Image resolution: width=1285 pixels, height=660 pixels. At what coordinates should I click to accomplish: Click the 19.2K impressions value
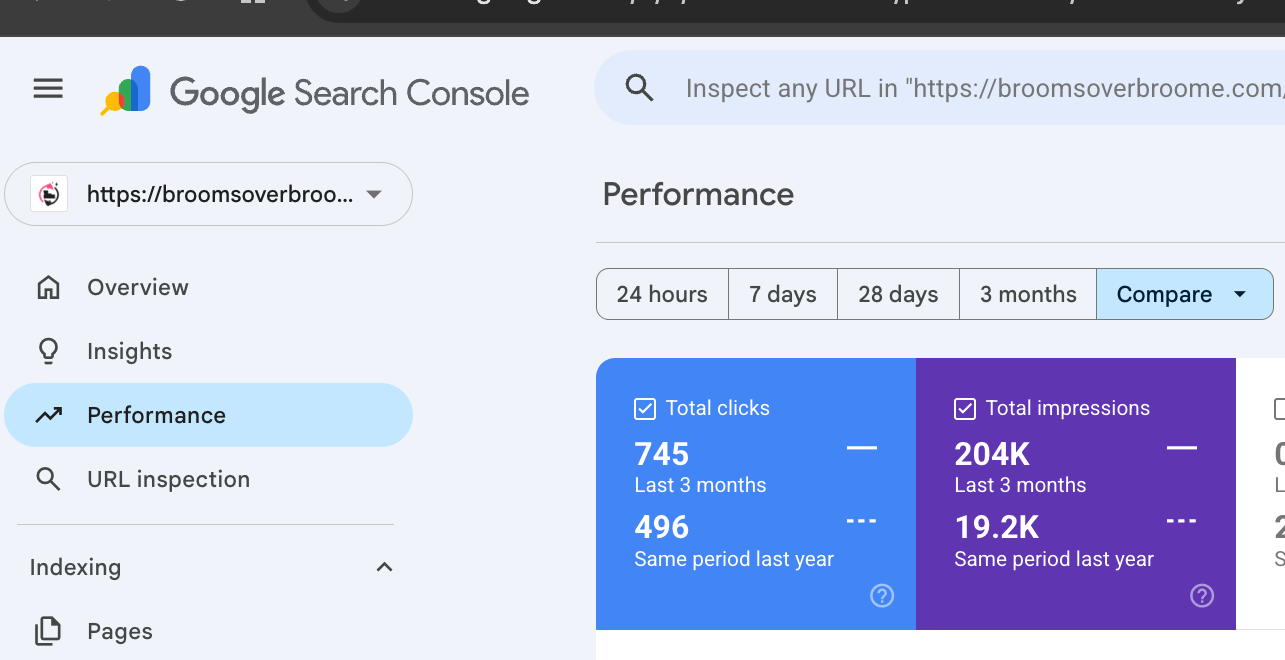coord(997,527)
